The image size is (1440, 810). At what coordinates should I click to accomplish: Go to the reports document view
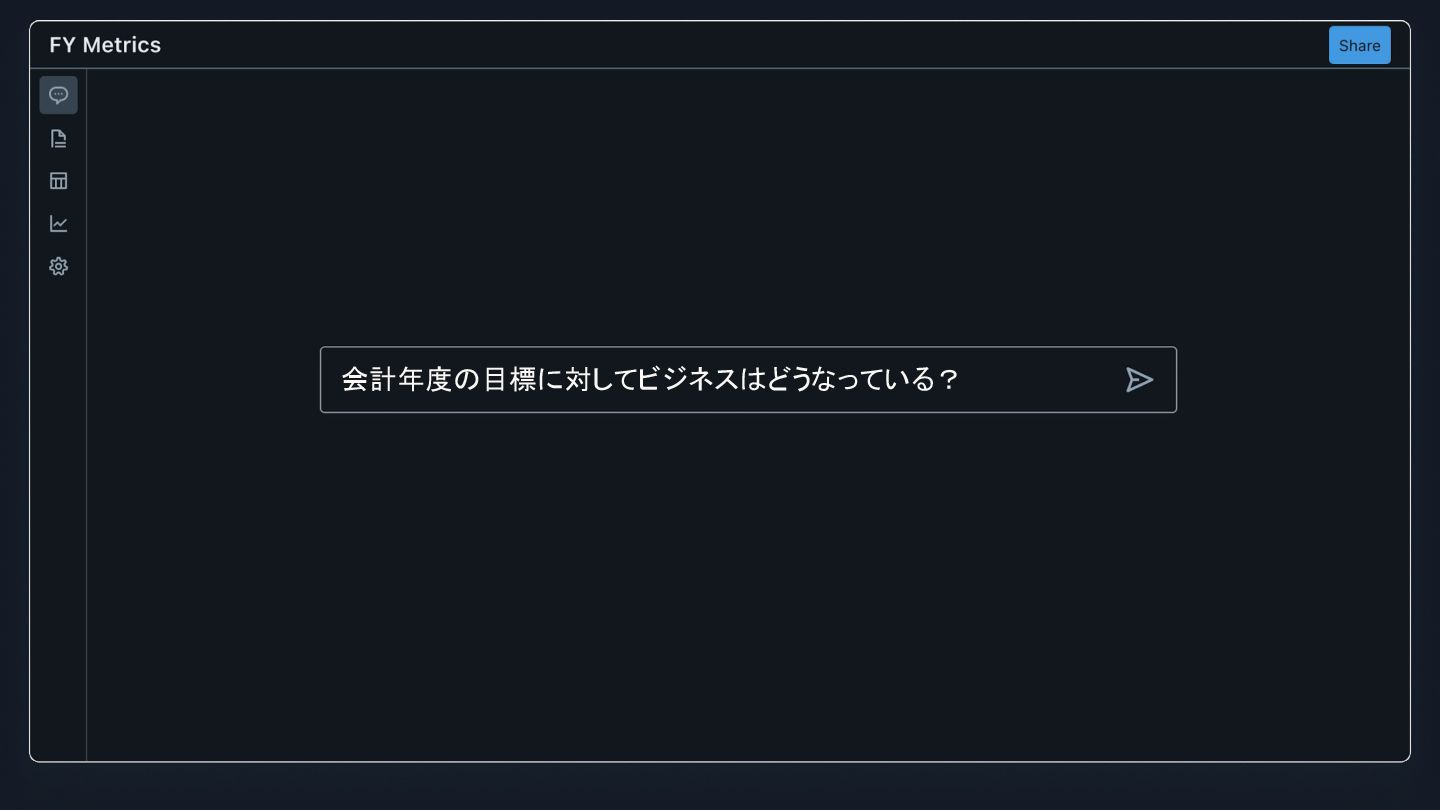[x=58, y=138]
